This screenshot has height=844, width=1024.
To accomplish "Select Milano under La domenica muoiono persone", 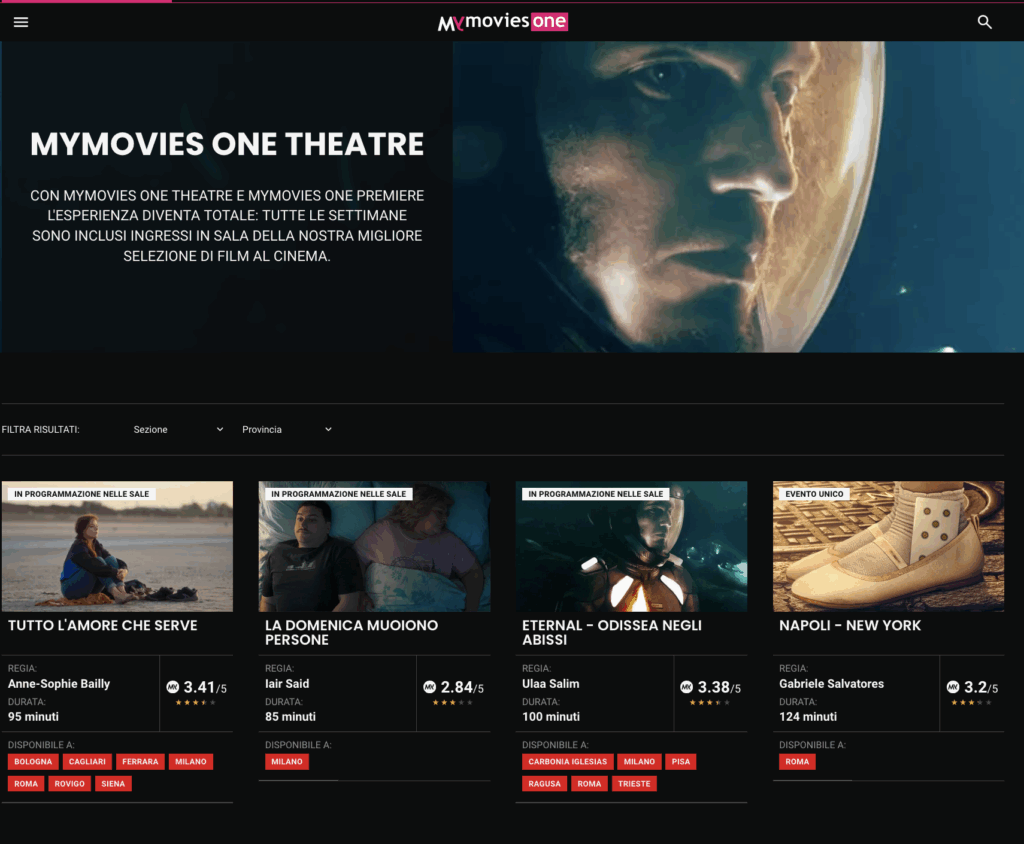I will click(x=287, y=762).
